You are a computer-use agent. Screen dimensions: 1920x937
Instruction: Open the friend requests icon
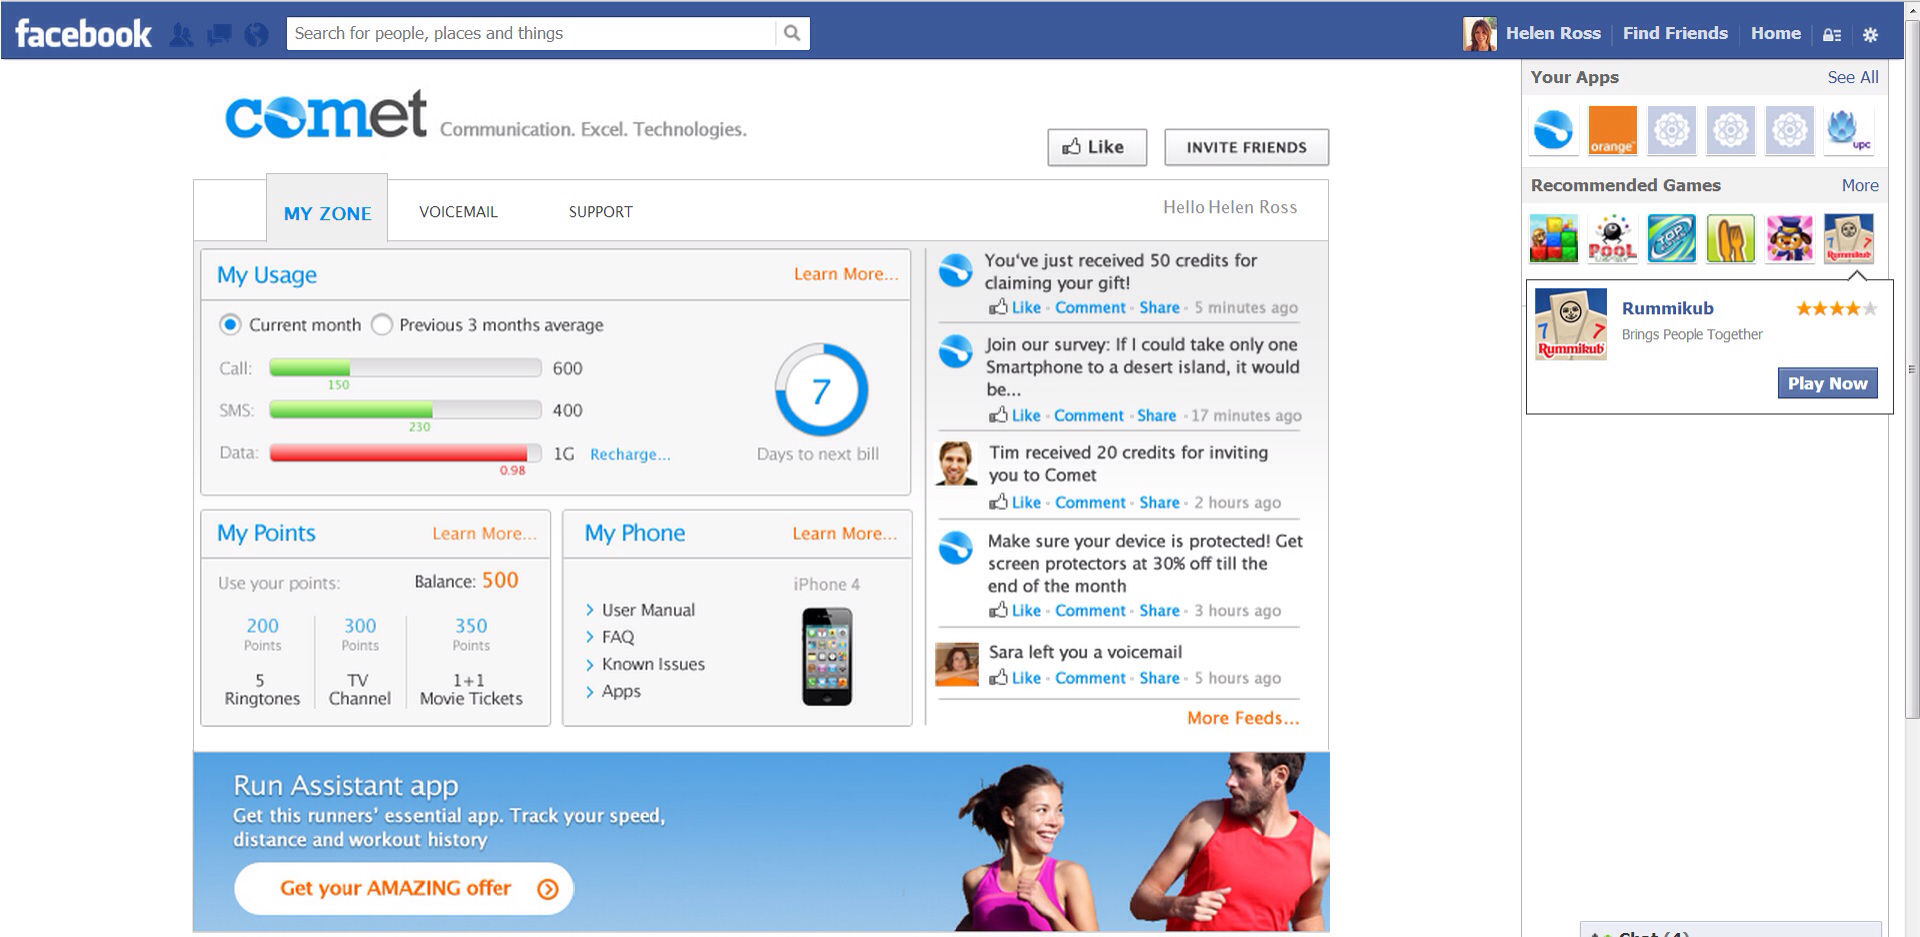pos(181,35)
